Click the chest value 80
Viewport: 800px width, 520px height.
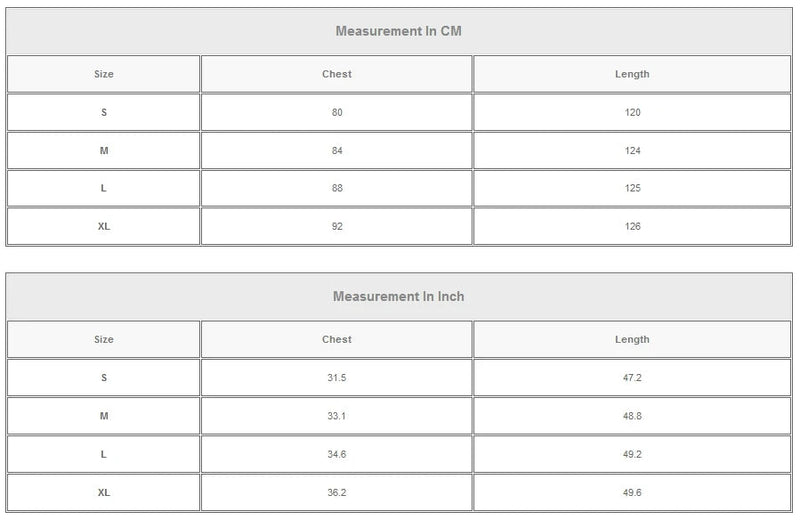pyautogui.click(x=337, y=112)
